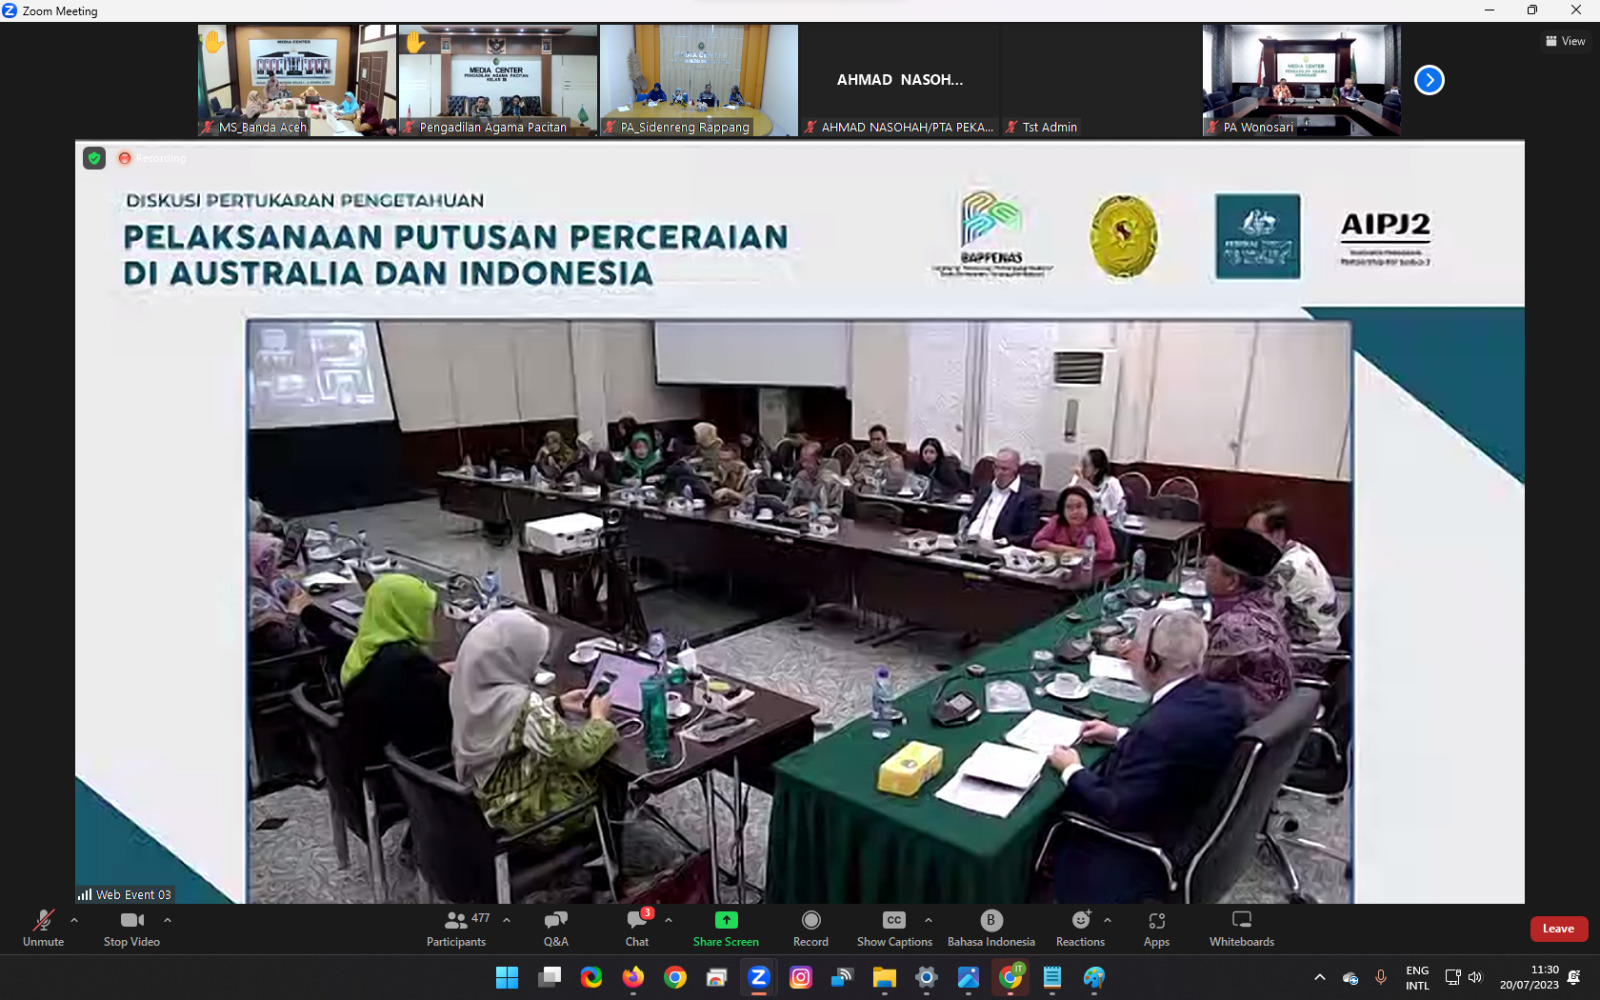Select the PA Wonosari video thumbnail
This screenshot has height=1000, width=1600.
coord(1301,80)
